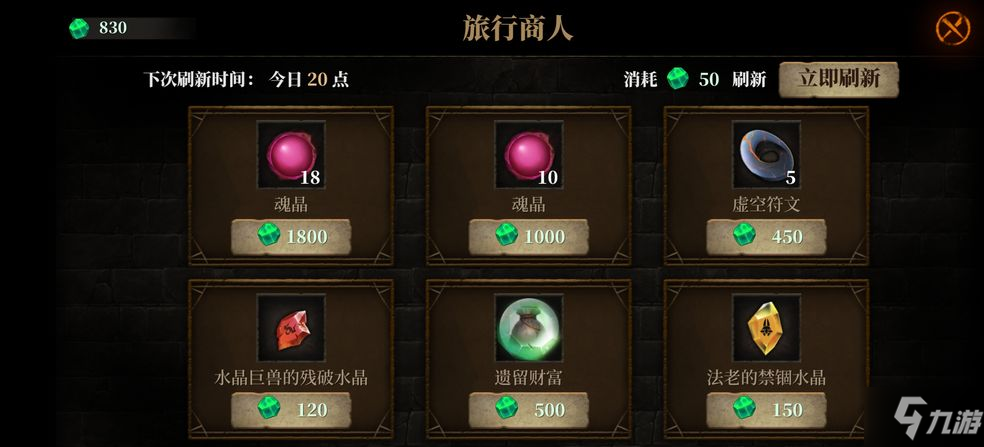The image size is (984, 447).
Task: Select the 10-count soul crystal icon
Action: click(528, 154)
